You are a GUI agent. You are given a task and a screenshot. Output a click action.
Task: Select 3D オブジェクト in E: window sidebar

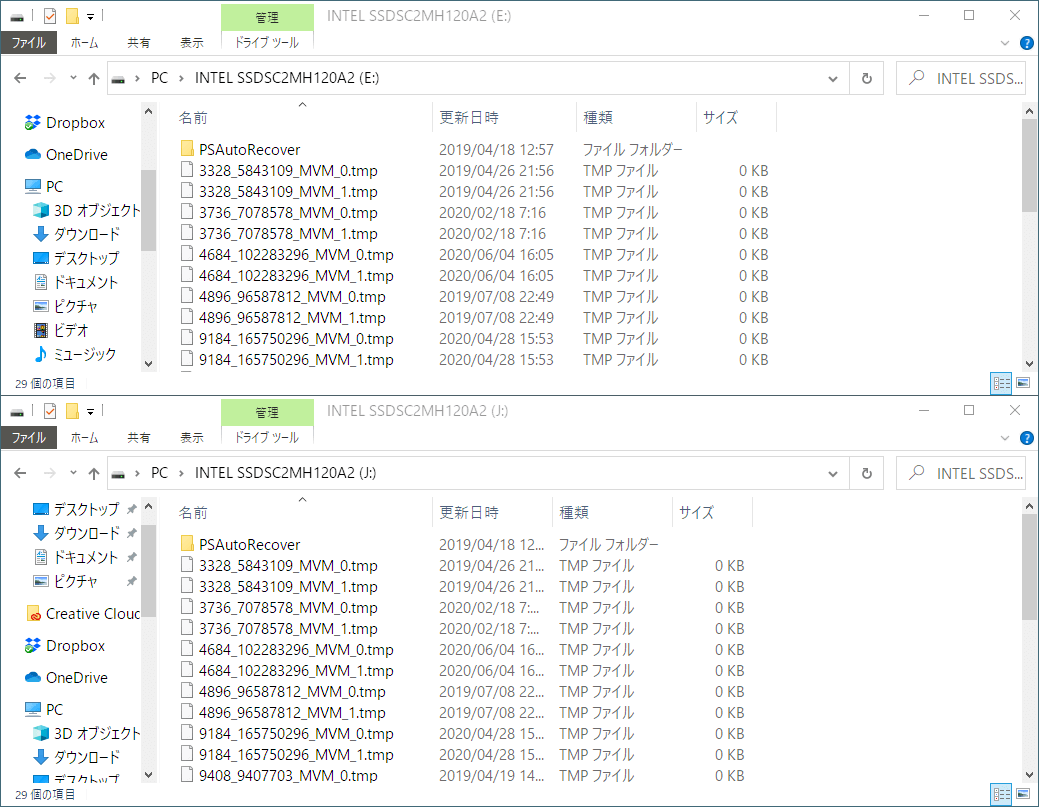[86, 210]
